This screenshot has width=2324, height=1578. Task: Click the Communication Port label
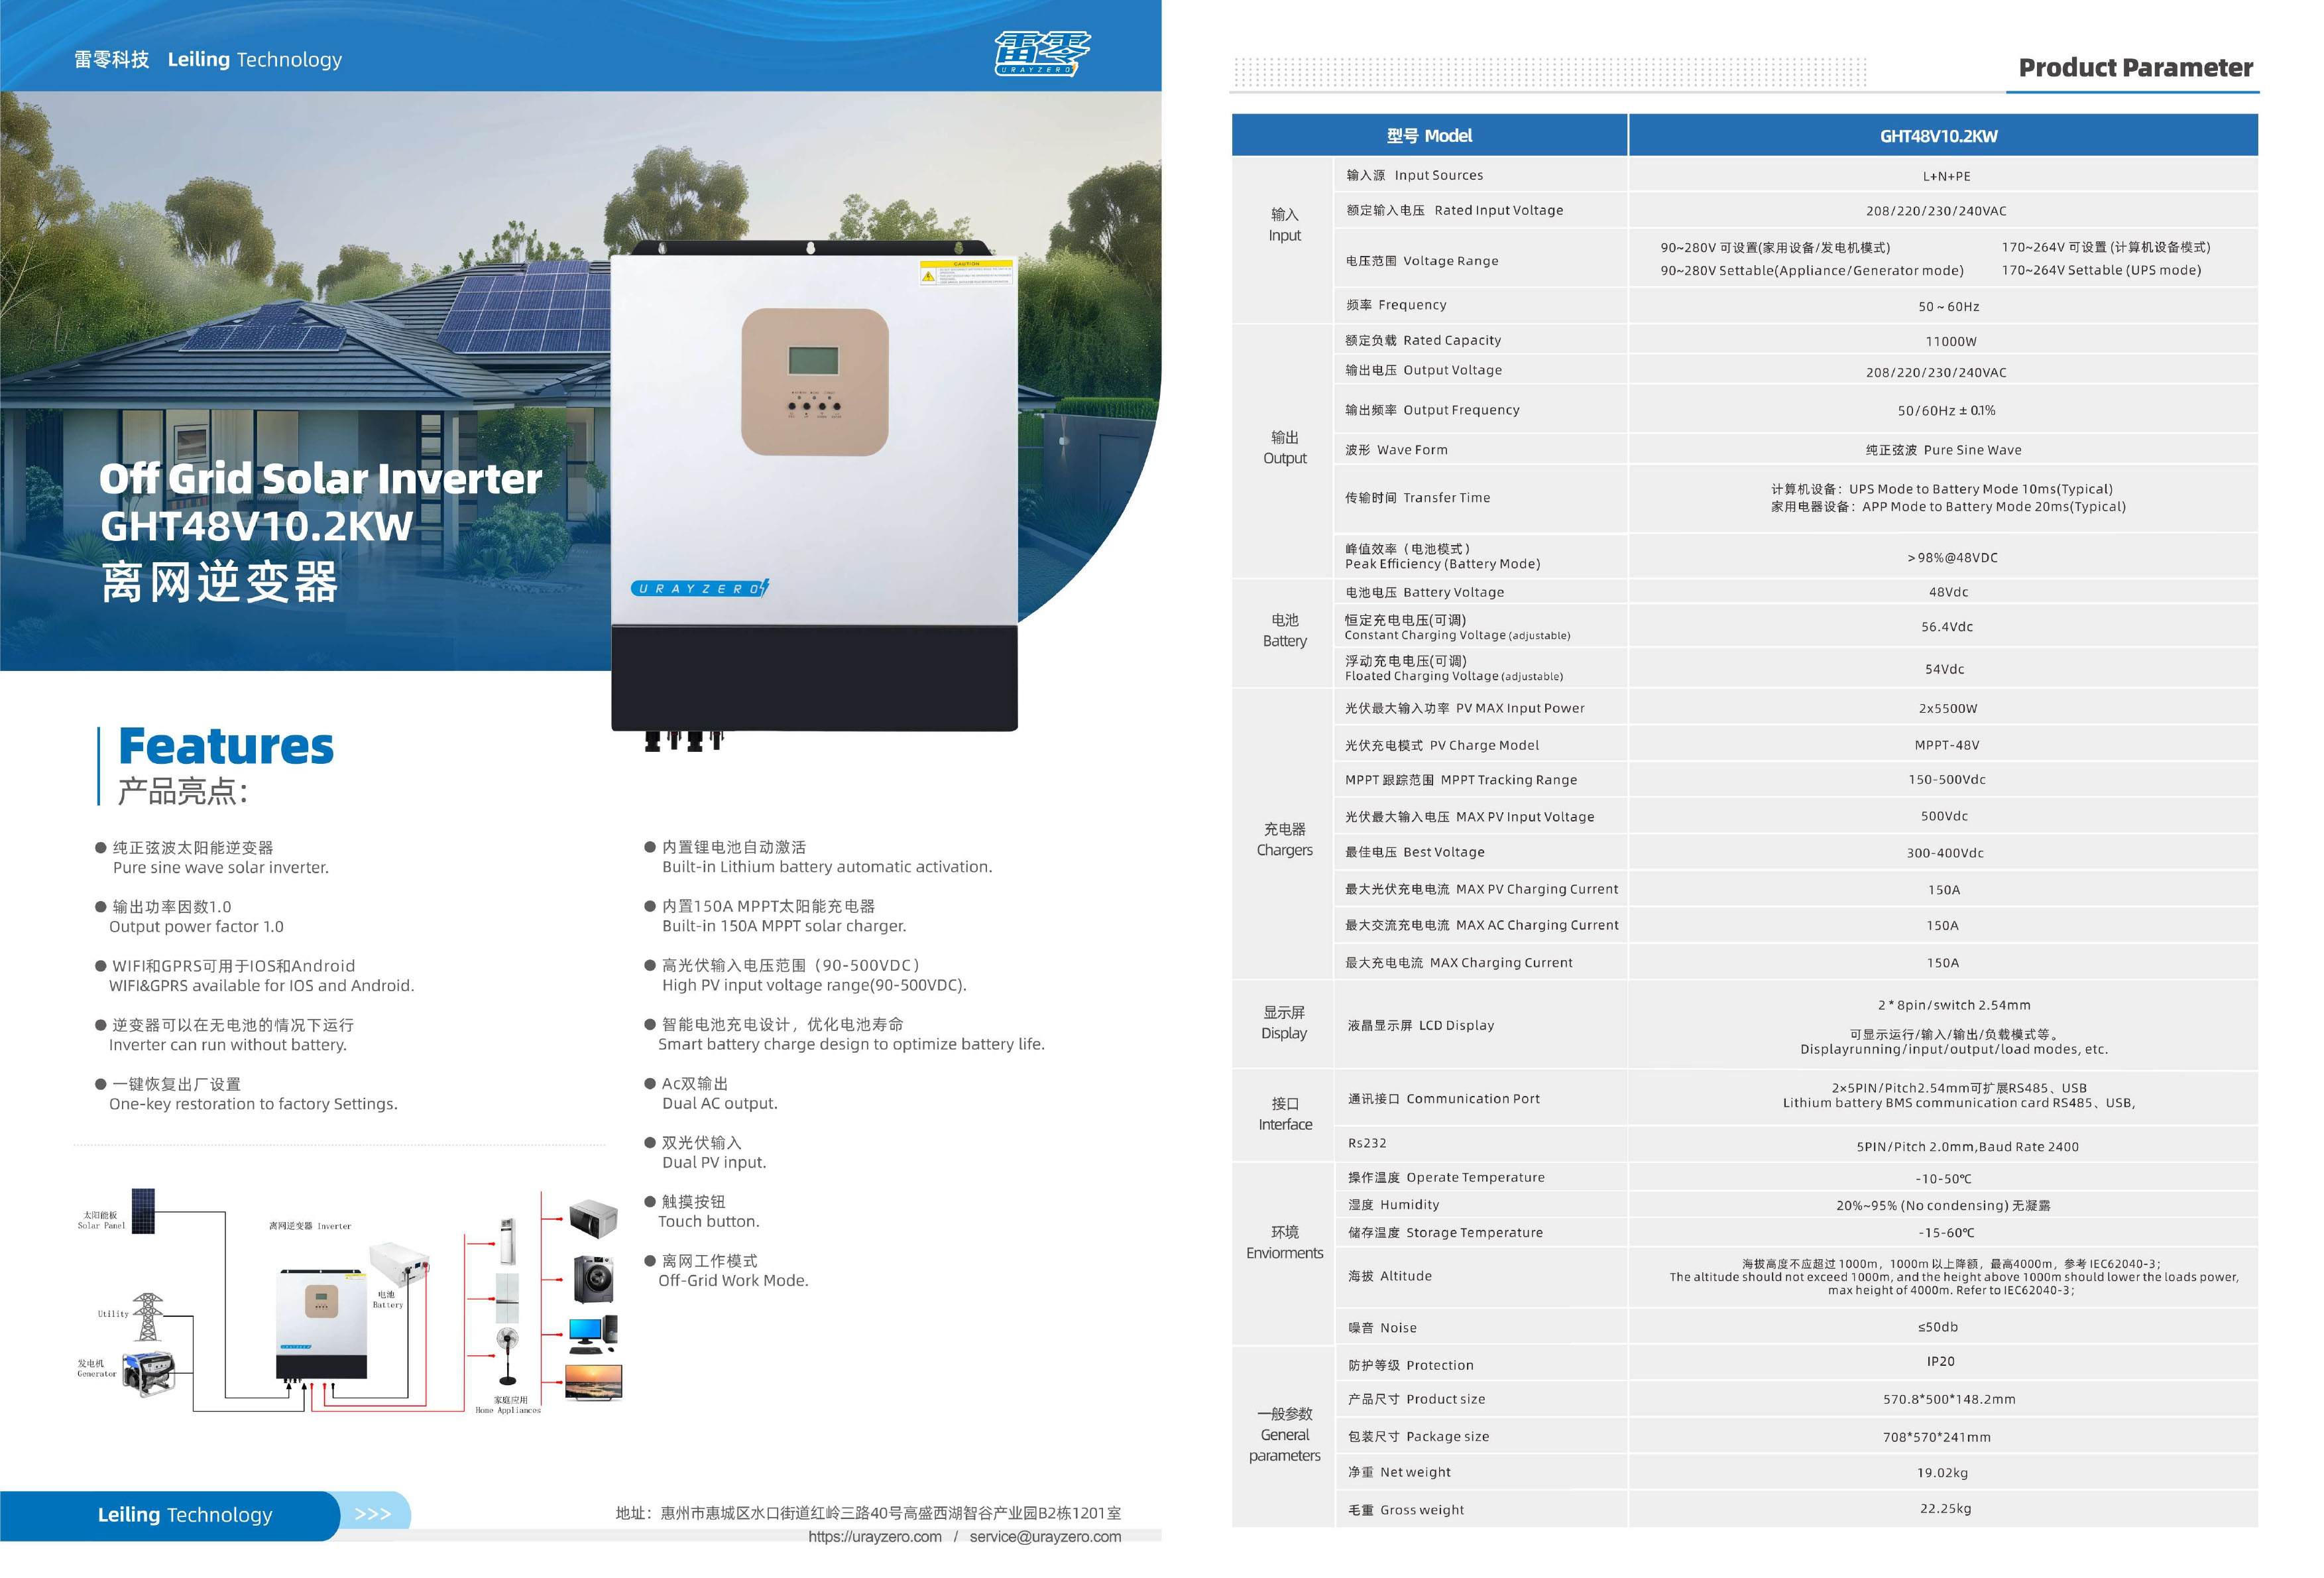pyautogui.click(x=1443, y=1099)
